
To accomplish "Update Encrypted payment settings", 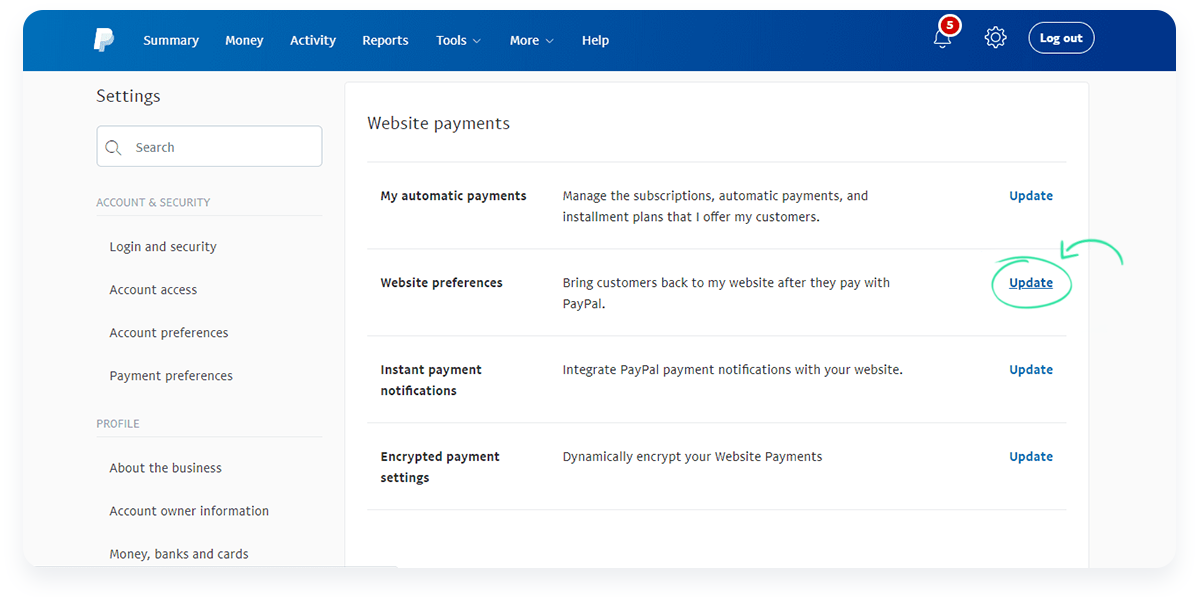I will point(1031,457).
